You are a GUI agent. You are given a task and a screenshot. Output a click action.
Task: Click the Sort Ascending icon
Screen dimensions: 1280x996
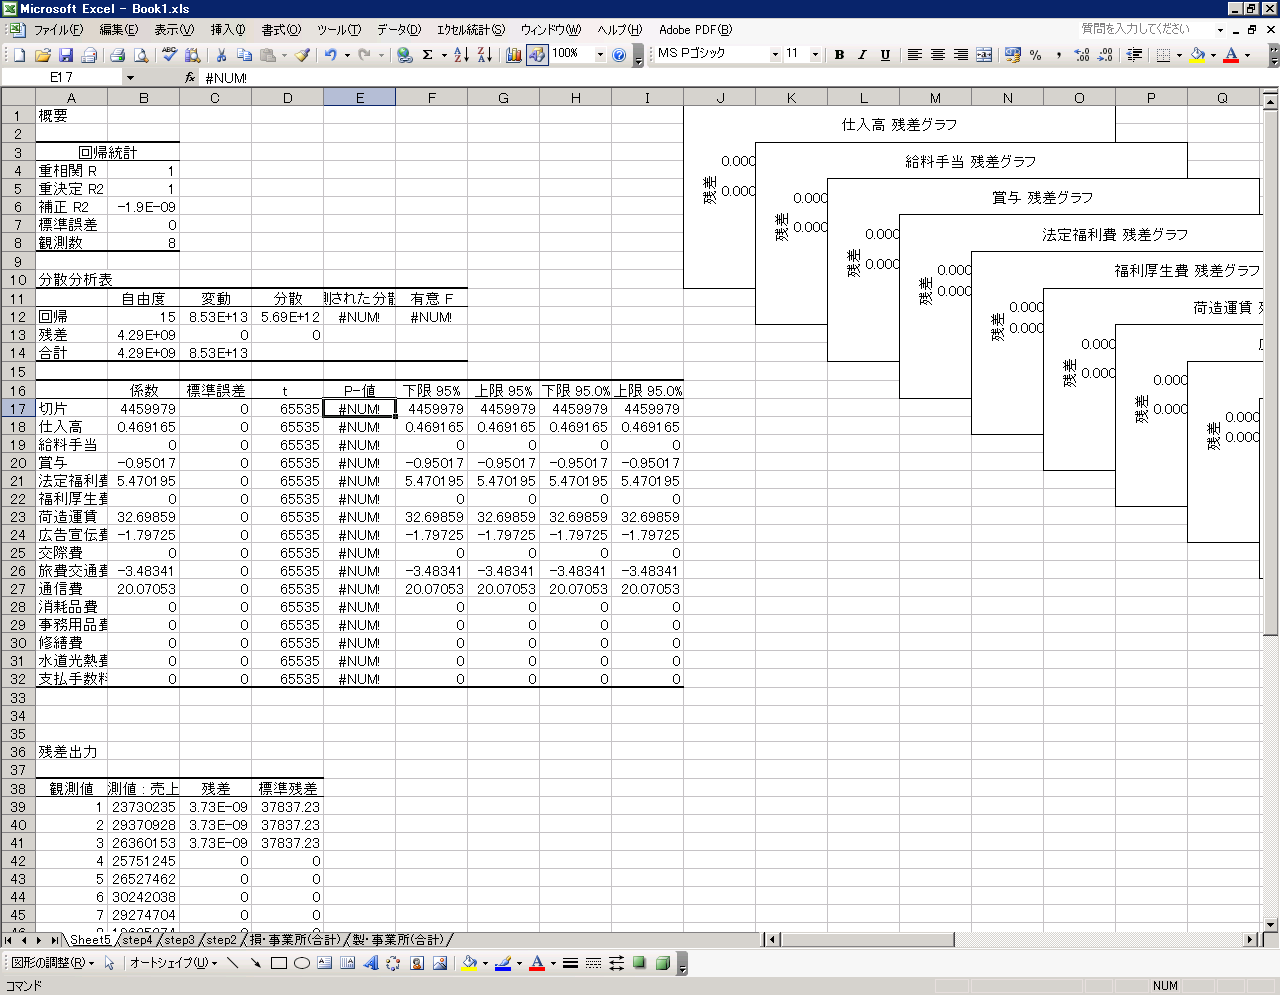point(461,55)
